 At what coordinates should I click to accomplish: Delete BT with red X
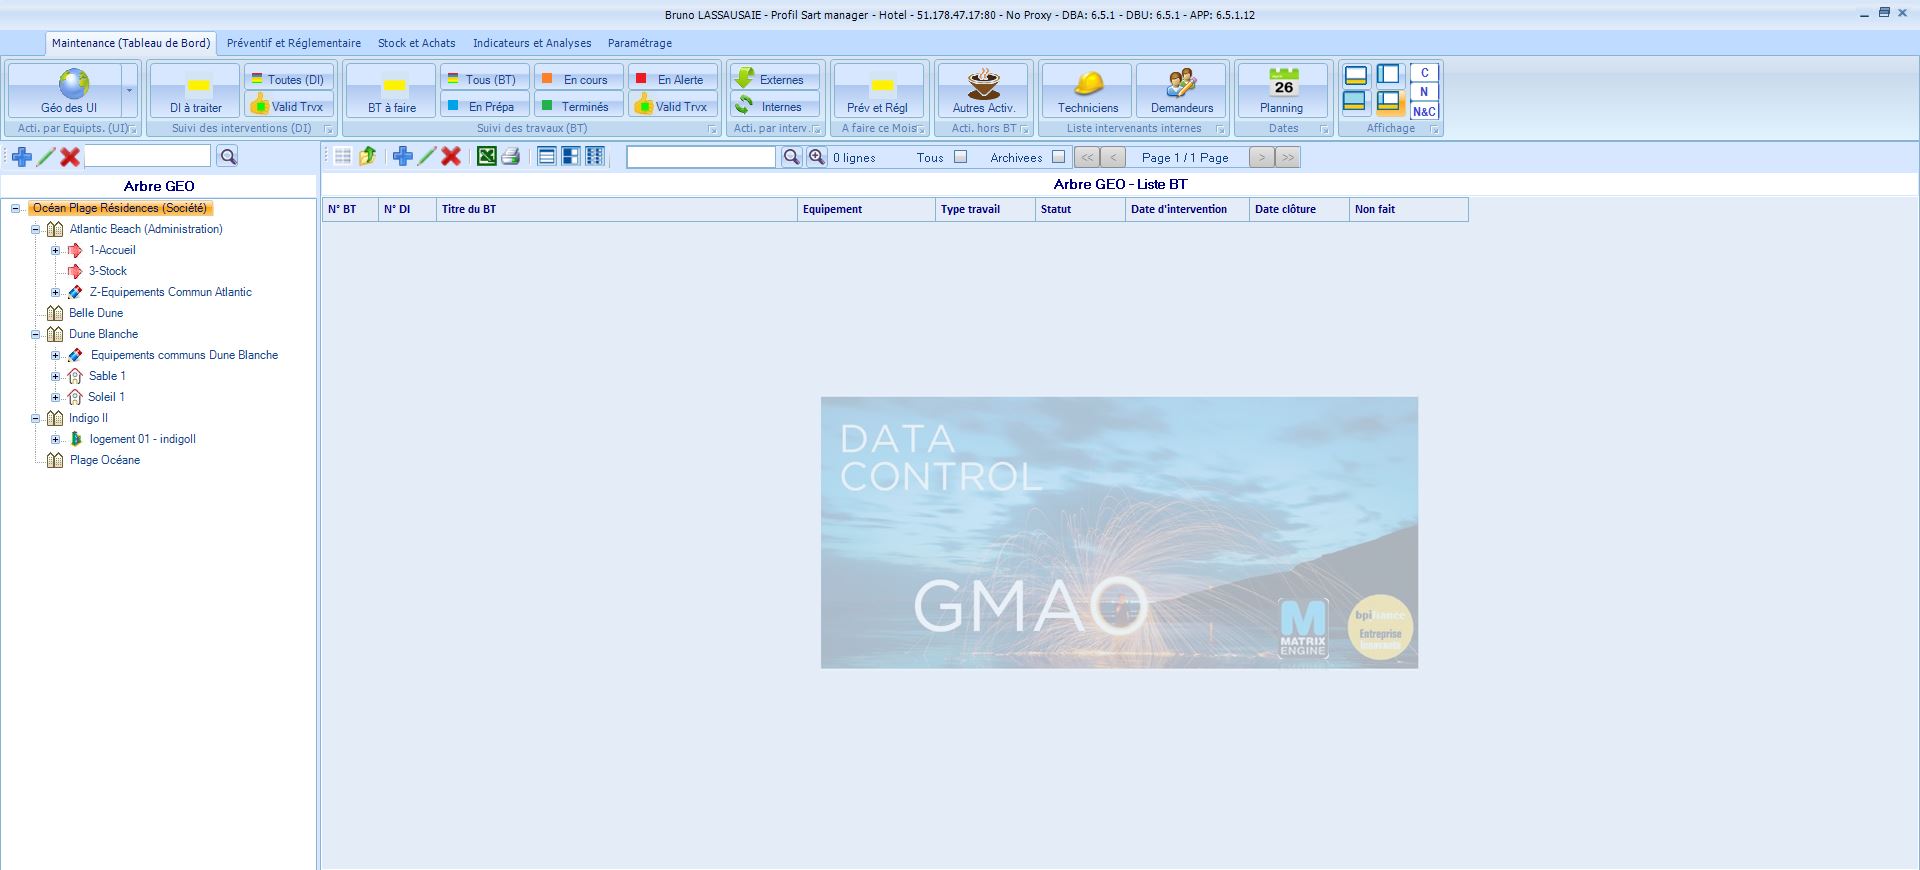point(451,156)
